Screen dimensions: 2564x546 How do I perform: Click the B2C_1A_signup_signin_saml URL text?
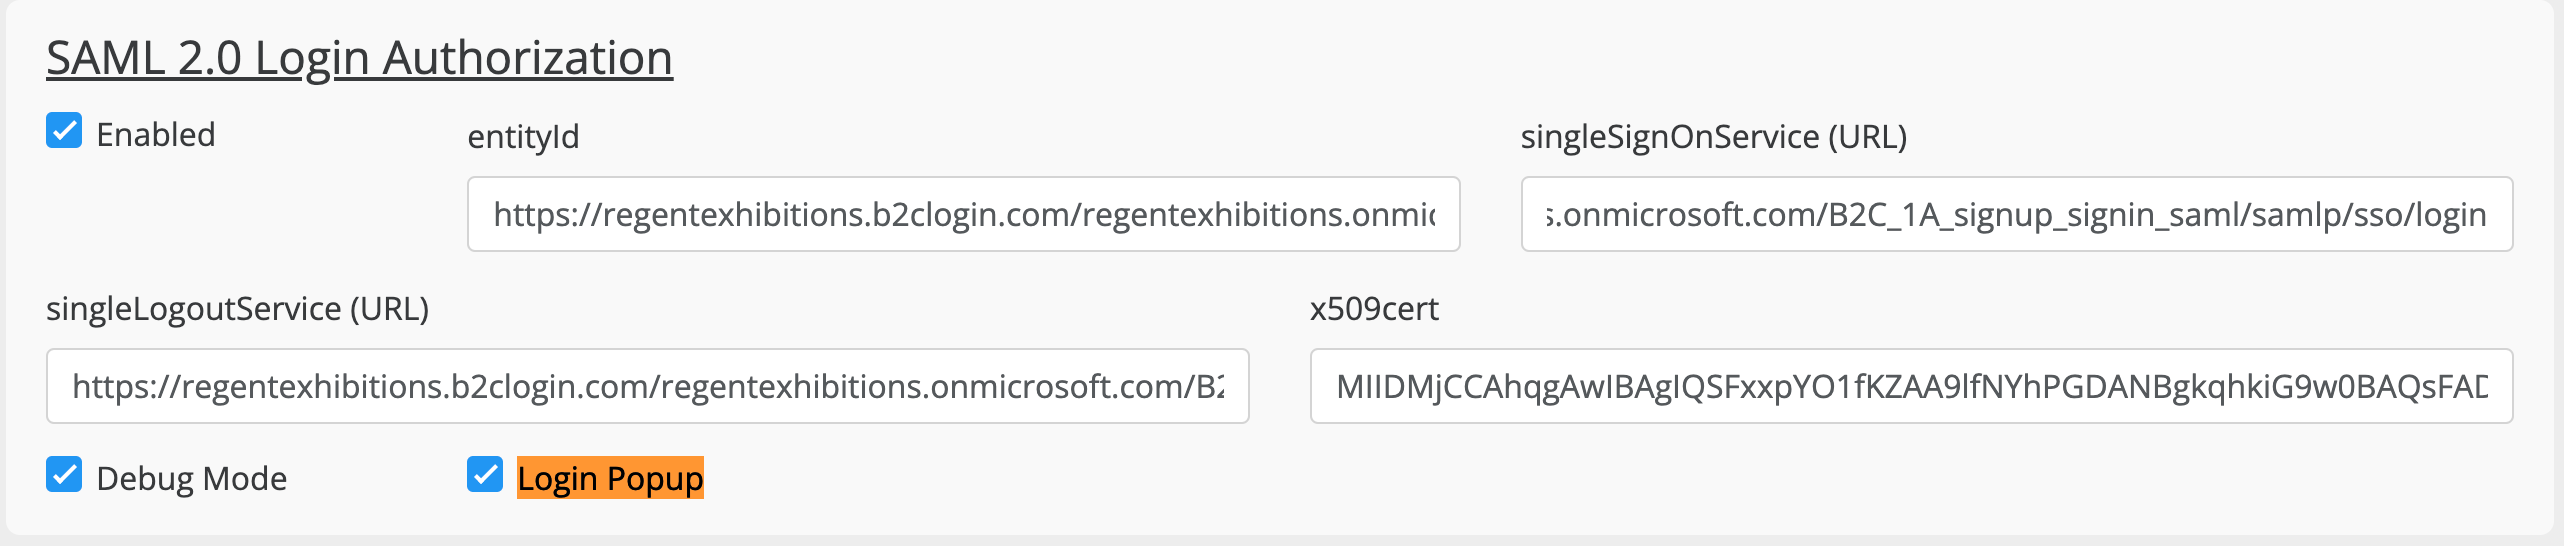click(x=2017, y=215)
